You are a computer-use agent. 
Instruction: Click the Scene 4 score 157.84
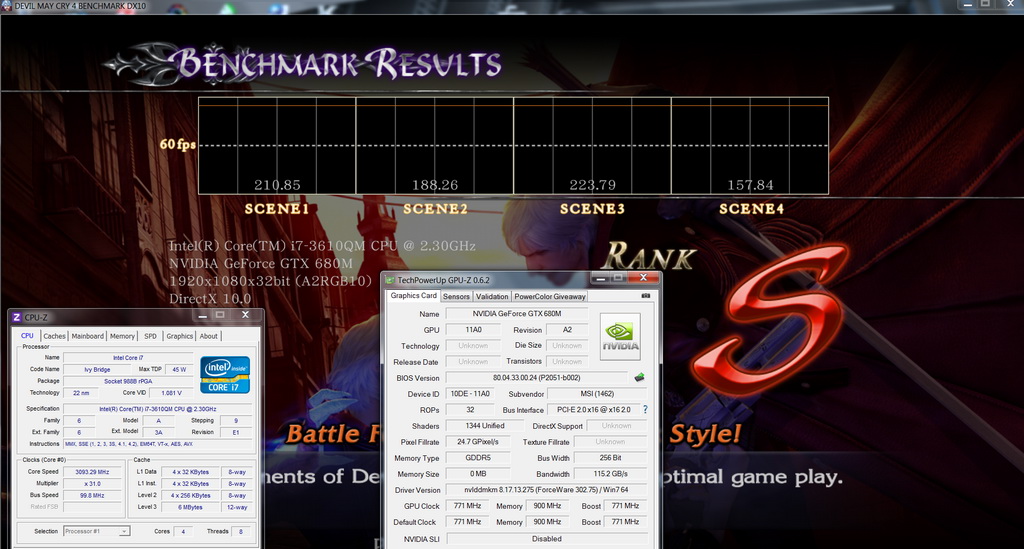(750, 185)
